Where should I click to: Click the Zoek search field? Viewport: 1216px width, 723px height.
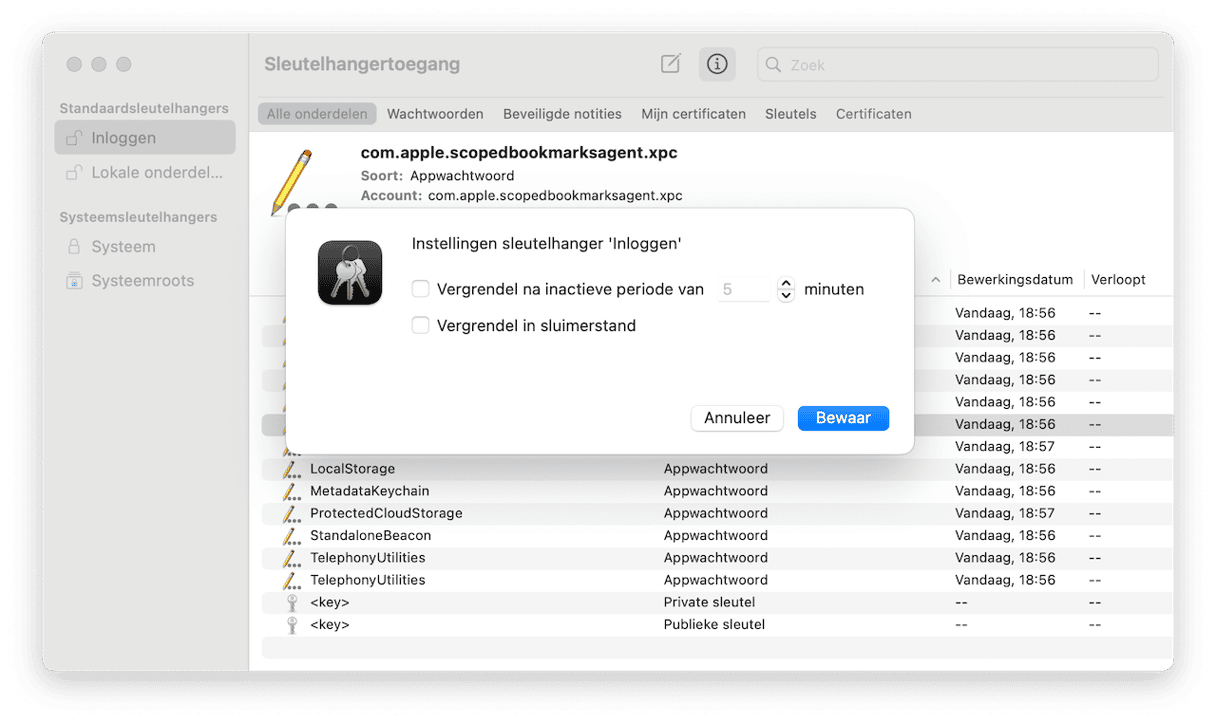point(958,64)
